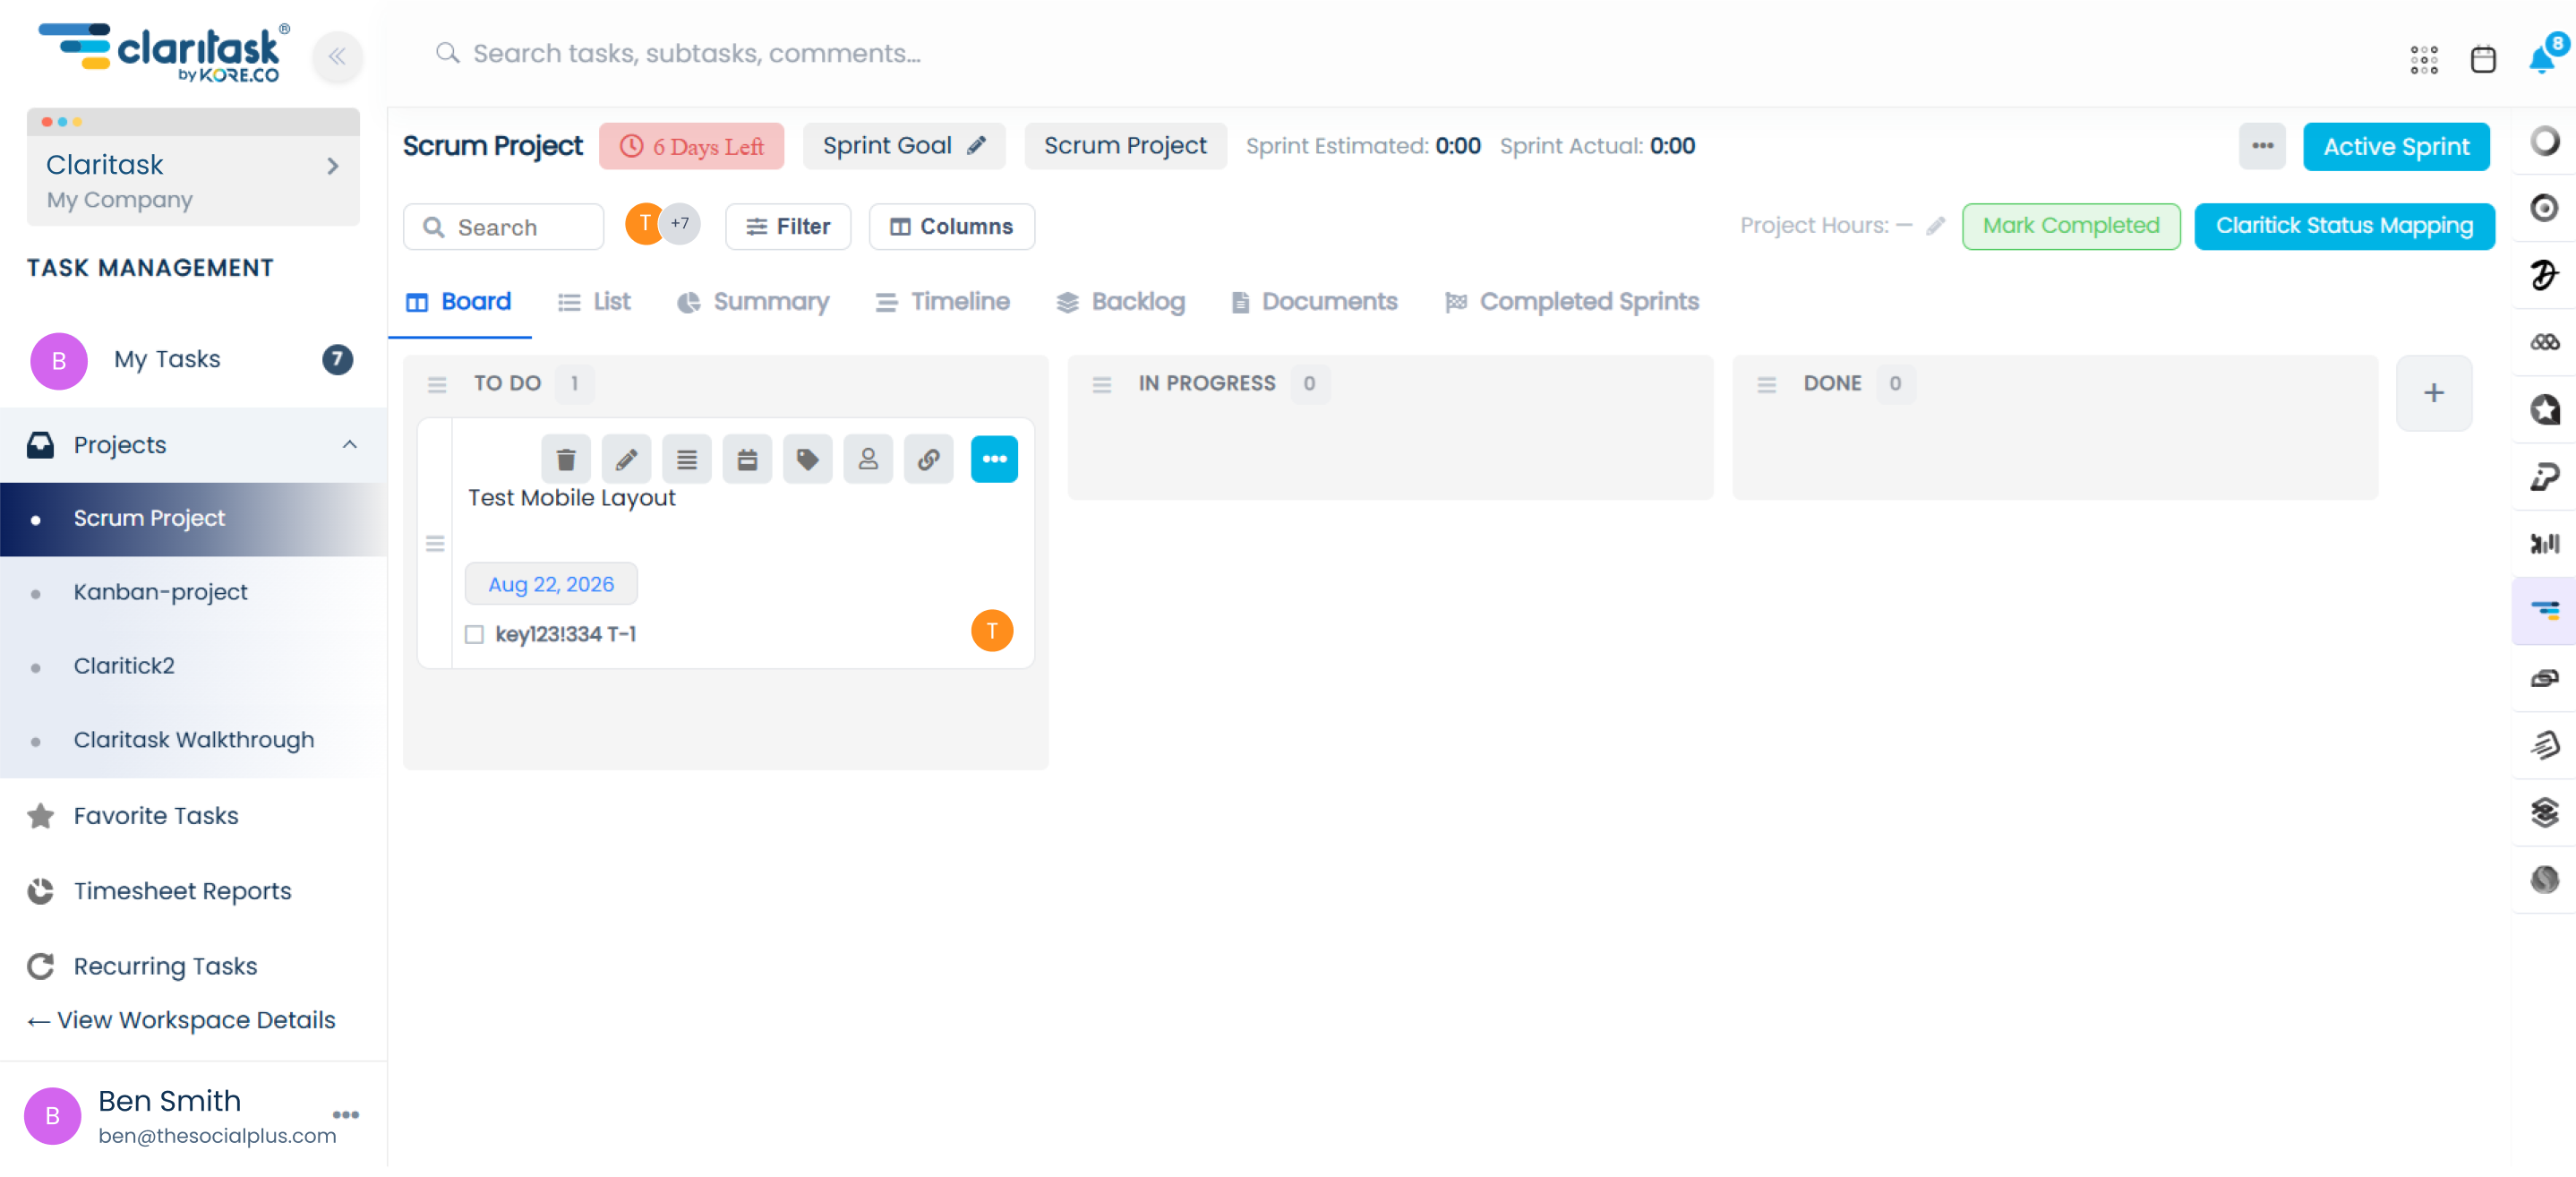Click the Scrum Project chip in header
Image resolution: width=2576 pixels, height=1177 pixels.
click(x=1125, y=146)
